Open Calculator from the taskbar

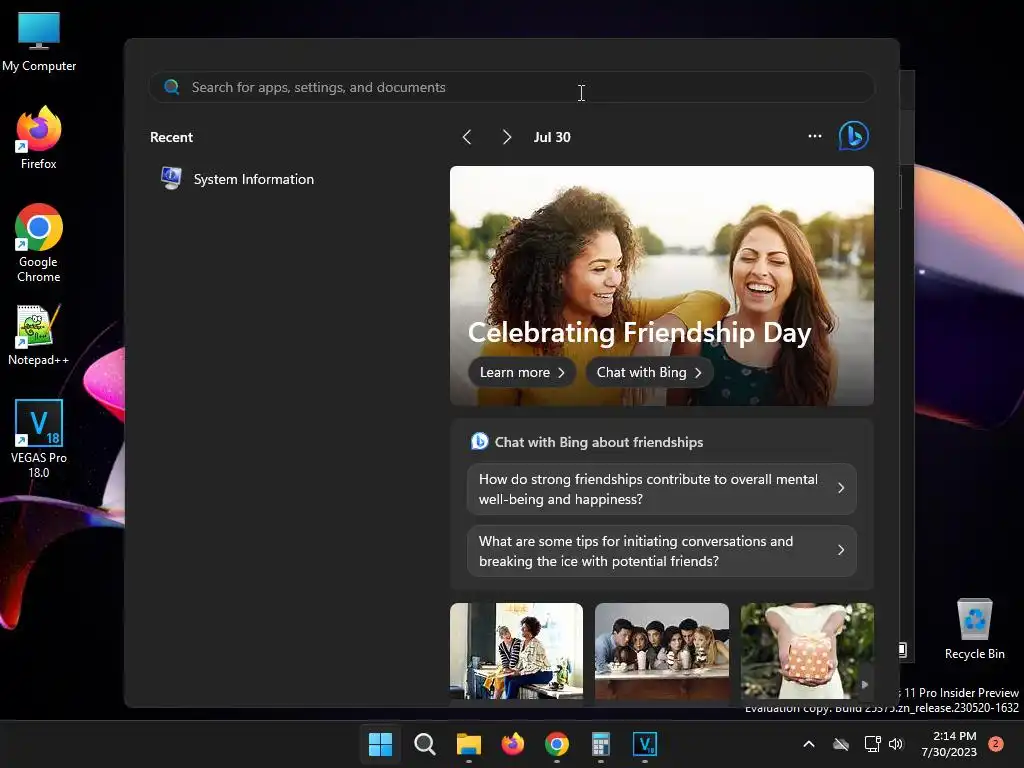(x=601, y=744)
